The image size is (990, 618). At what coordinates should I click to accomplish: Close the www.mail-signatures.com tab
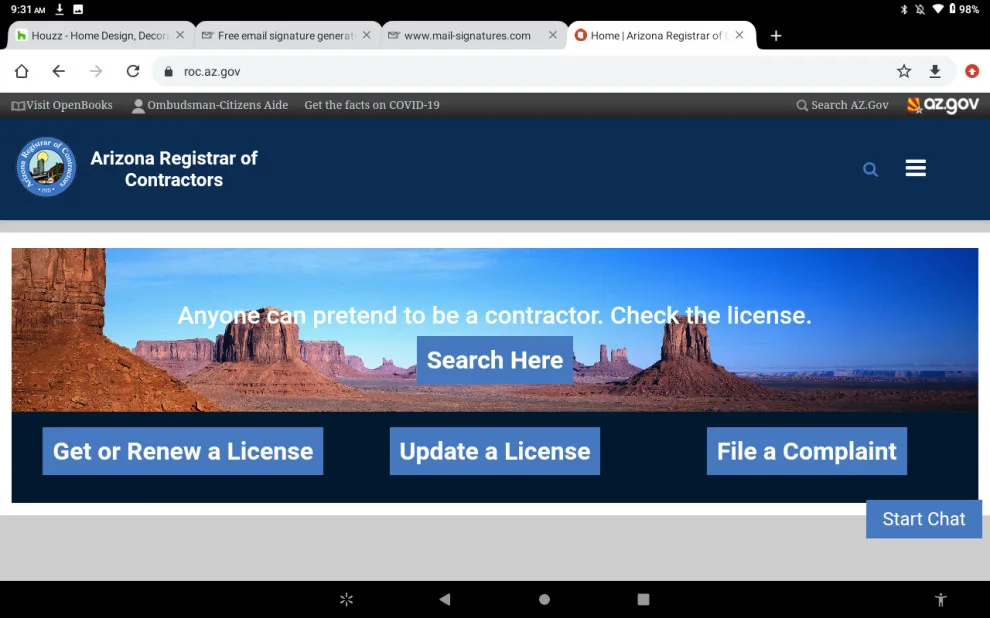point(552,35)
